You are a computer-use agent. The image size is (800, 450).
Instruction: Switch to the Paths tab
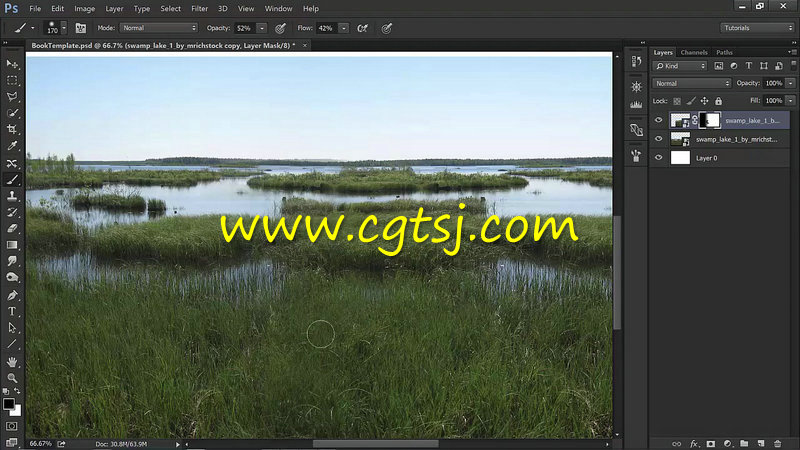(x=724, y=52)
